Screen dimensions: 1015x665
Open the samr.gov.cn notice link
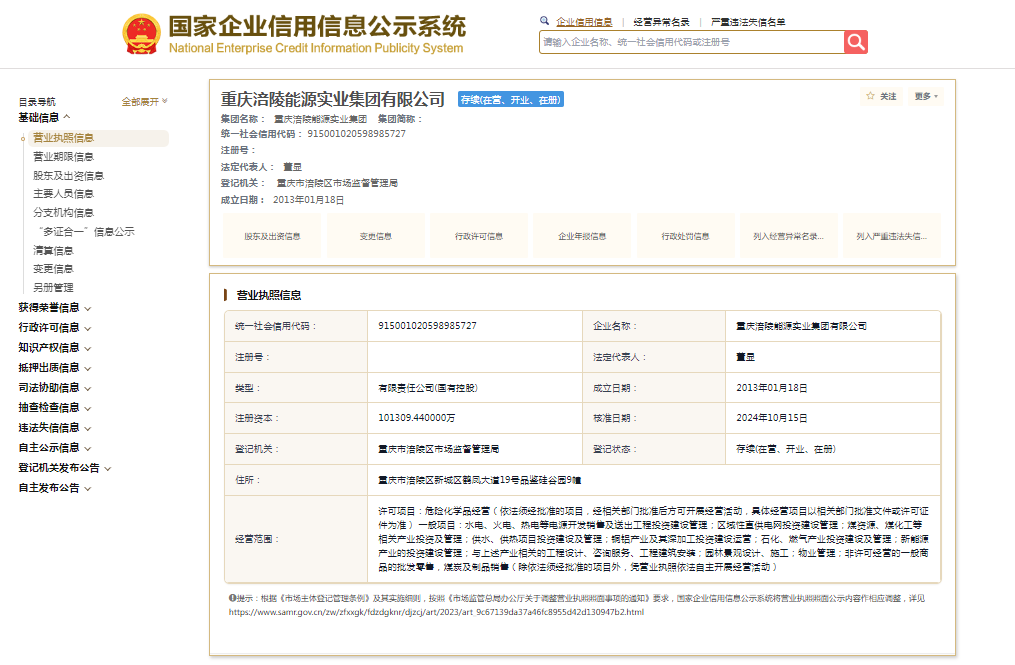tap(436, 611)
